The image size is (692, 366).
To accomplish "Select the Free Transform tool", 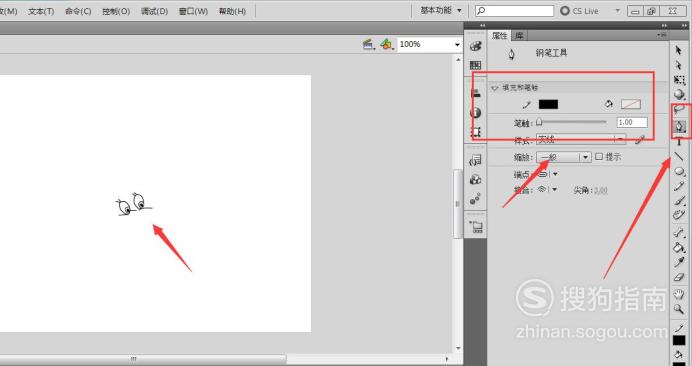I will pyautogui.click(x=679, y=80).
